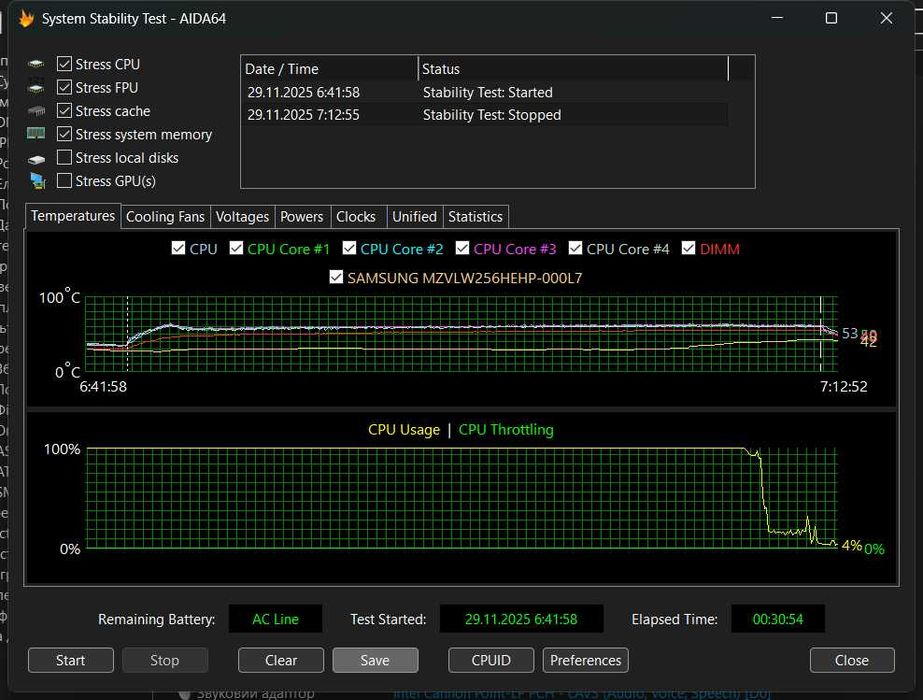Click the disk drive icon beside Stress local disks
923x700 pixels.
point(37,158)
